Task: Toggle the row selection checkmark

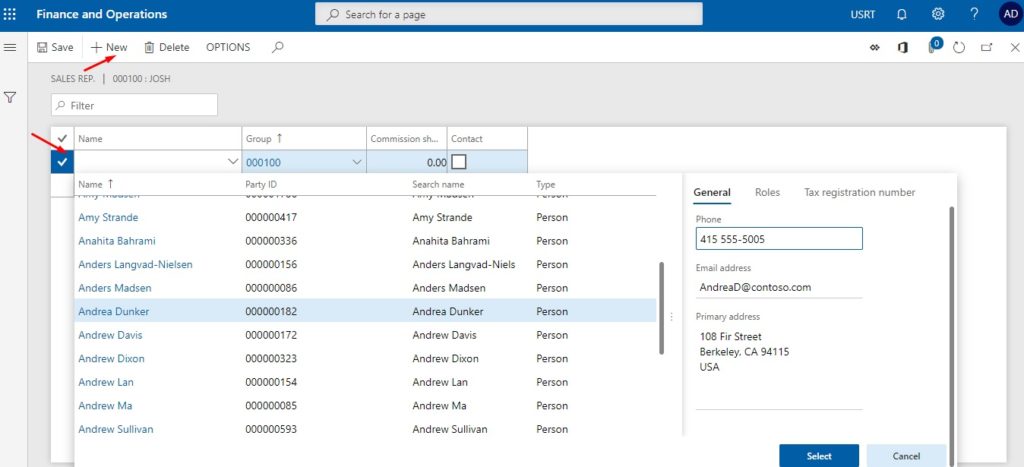Action: [62, 162]
